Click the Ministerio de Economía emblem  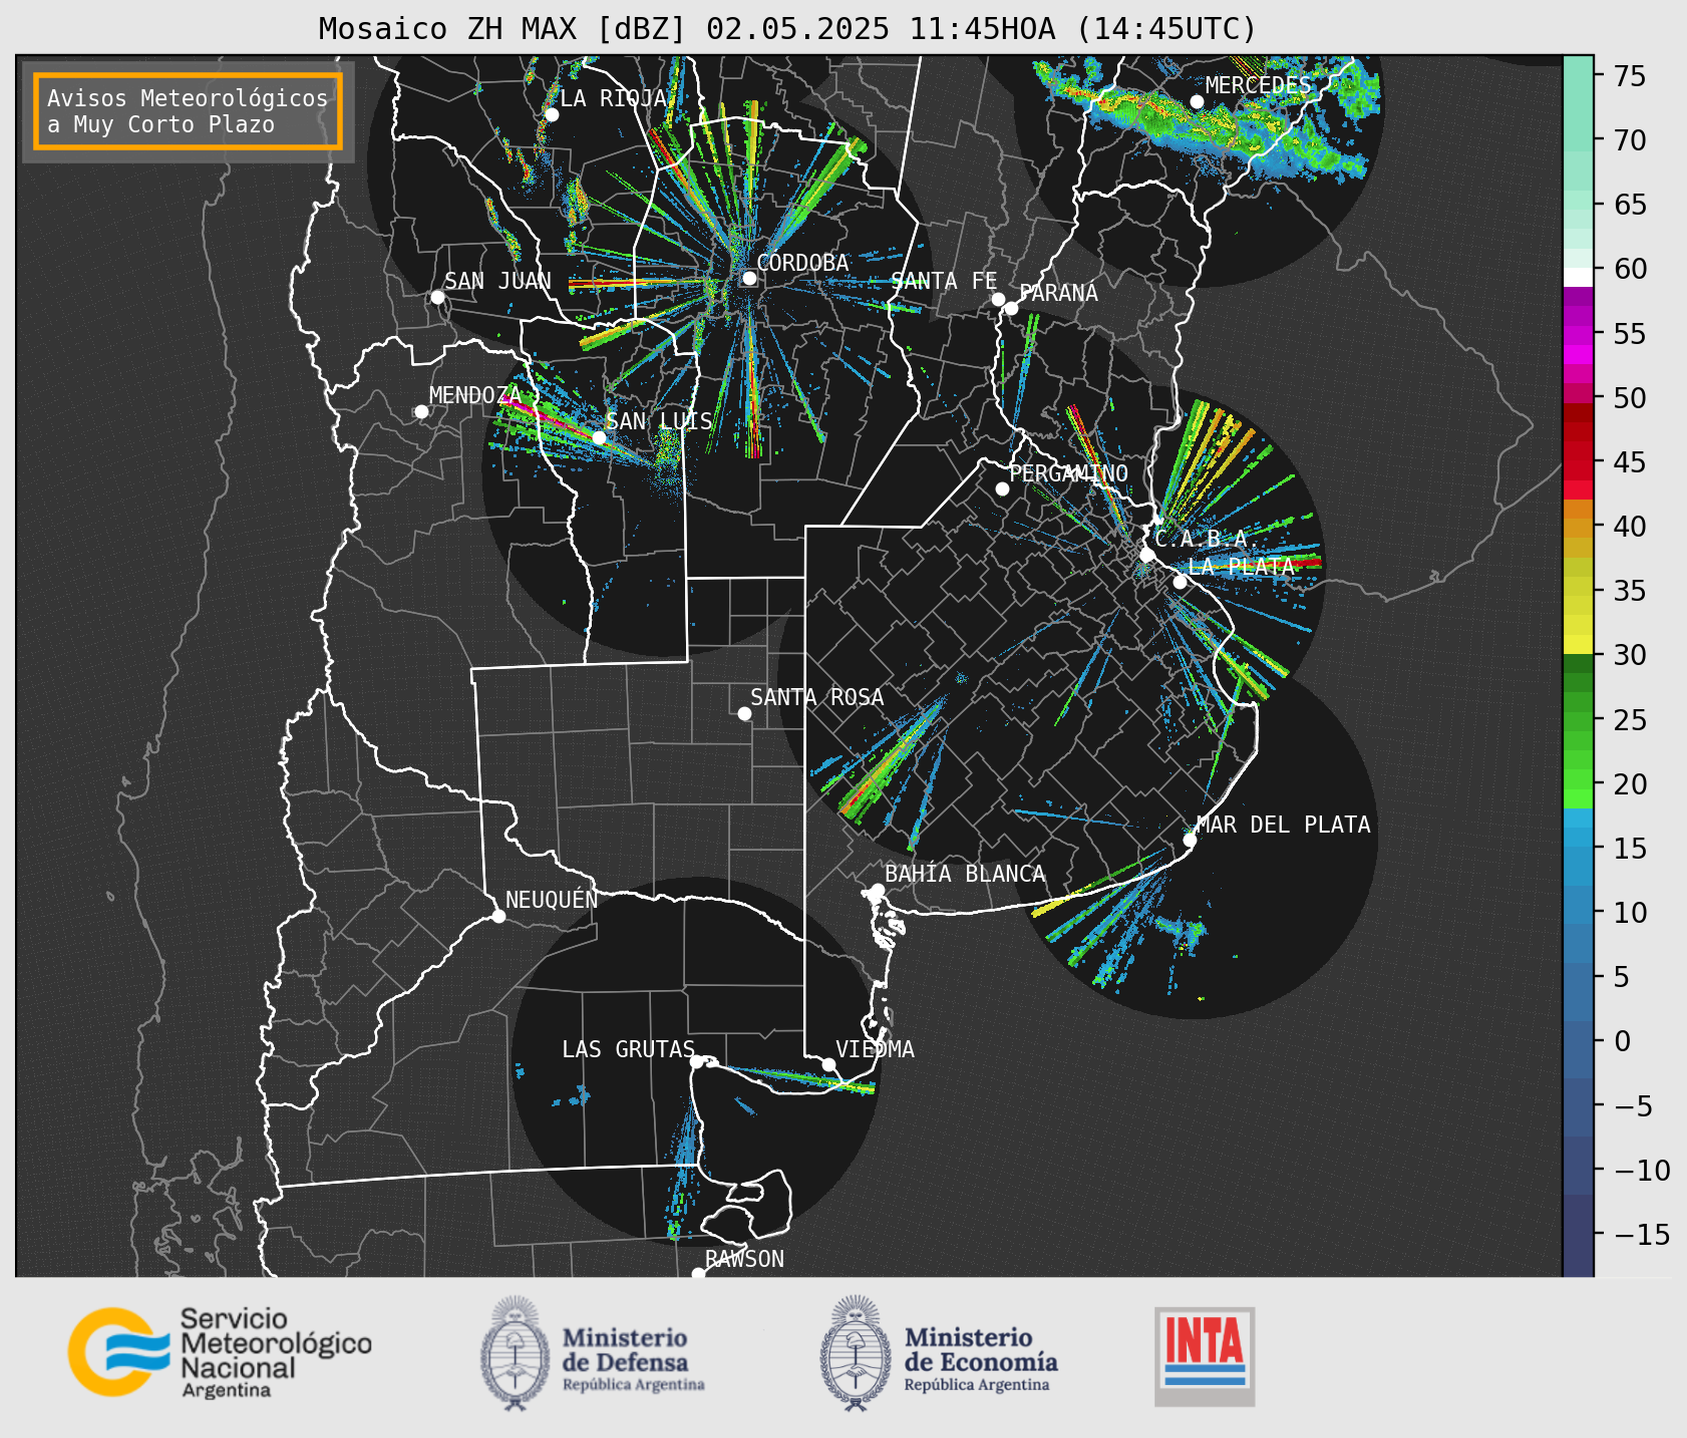(x=855, y=1353)
